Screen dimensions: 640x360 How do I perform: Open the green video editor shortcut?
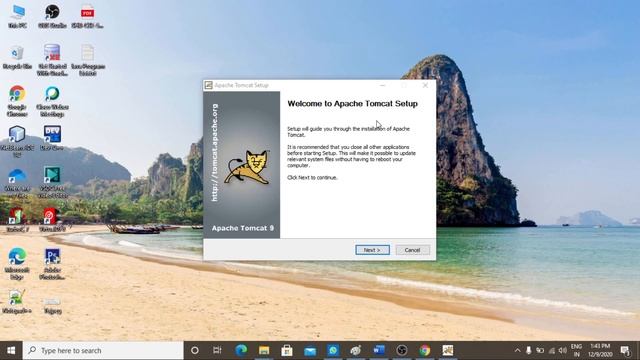52,182
